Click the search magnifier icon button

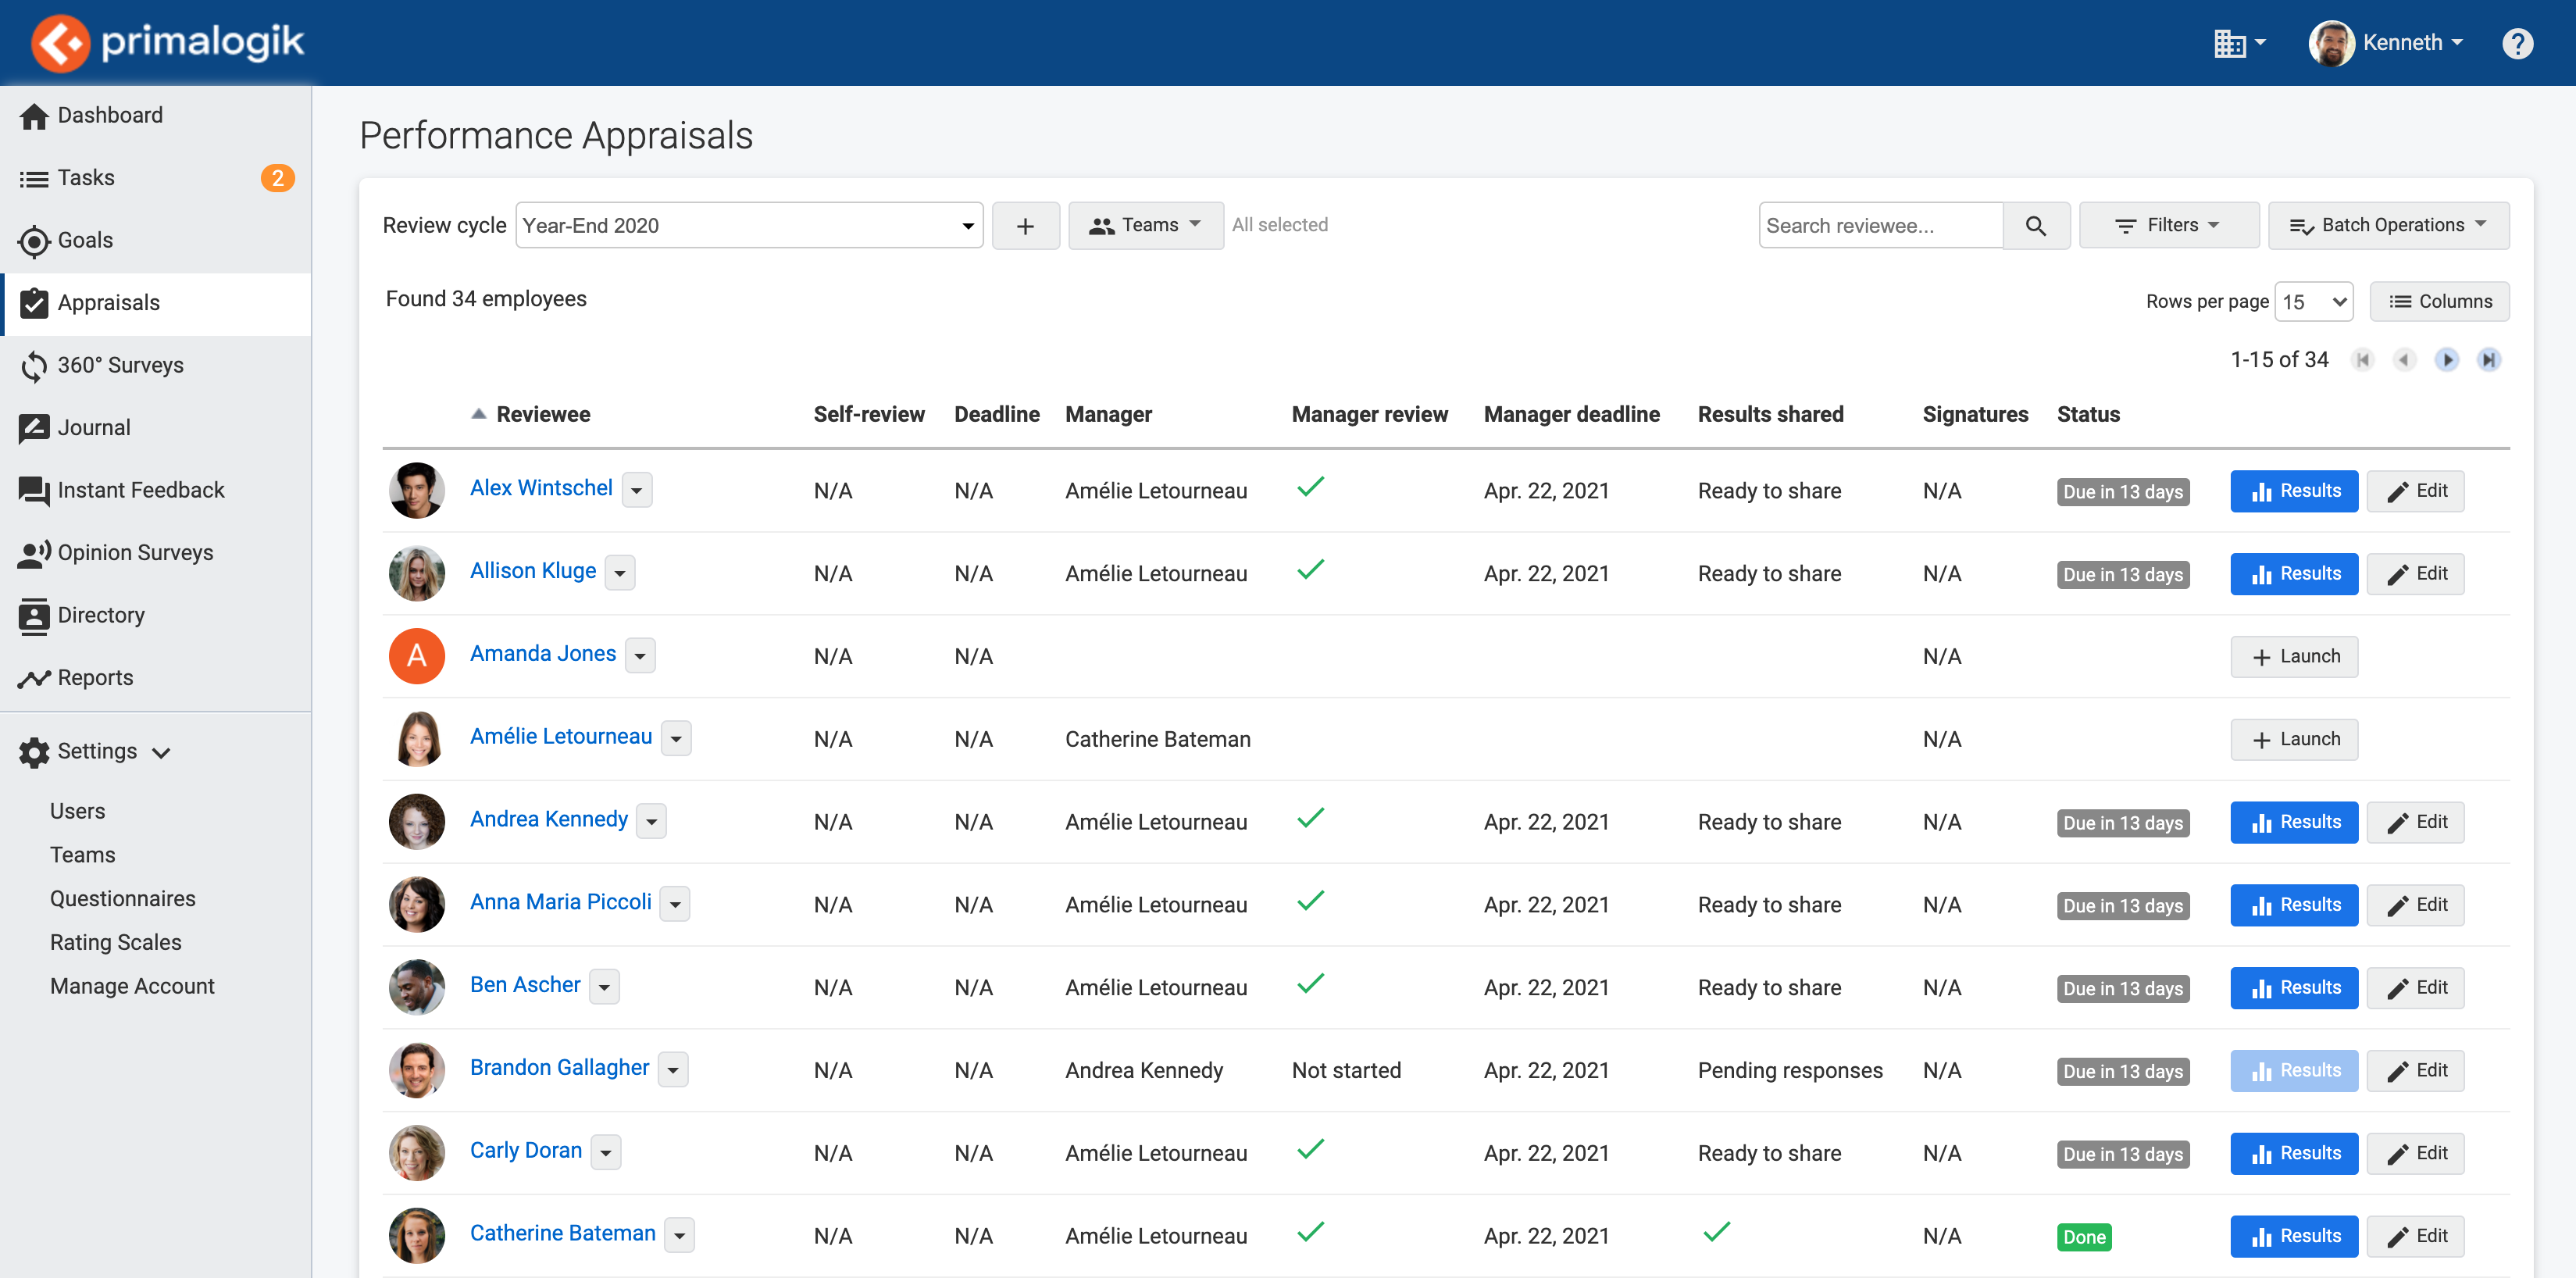2035,225
